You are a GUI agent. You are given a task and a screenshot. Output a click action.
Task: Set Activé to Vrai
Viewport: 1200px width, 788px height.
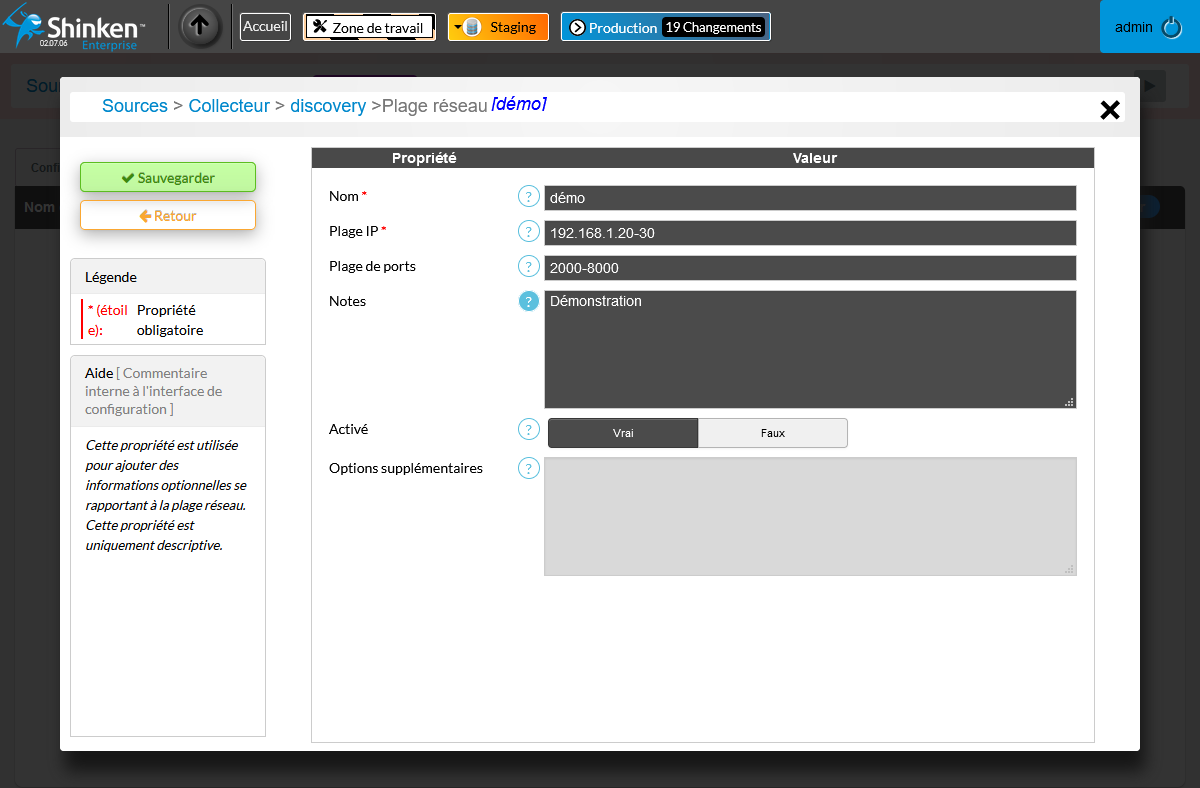[x=623, y=433]
